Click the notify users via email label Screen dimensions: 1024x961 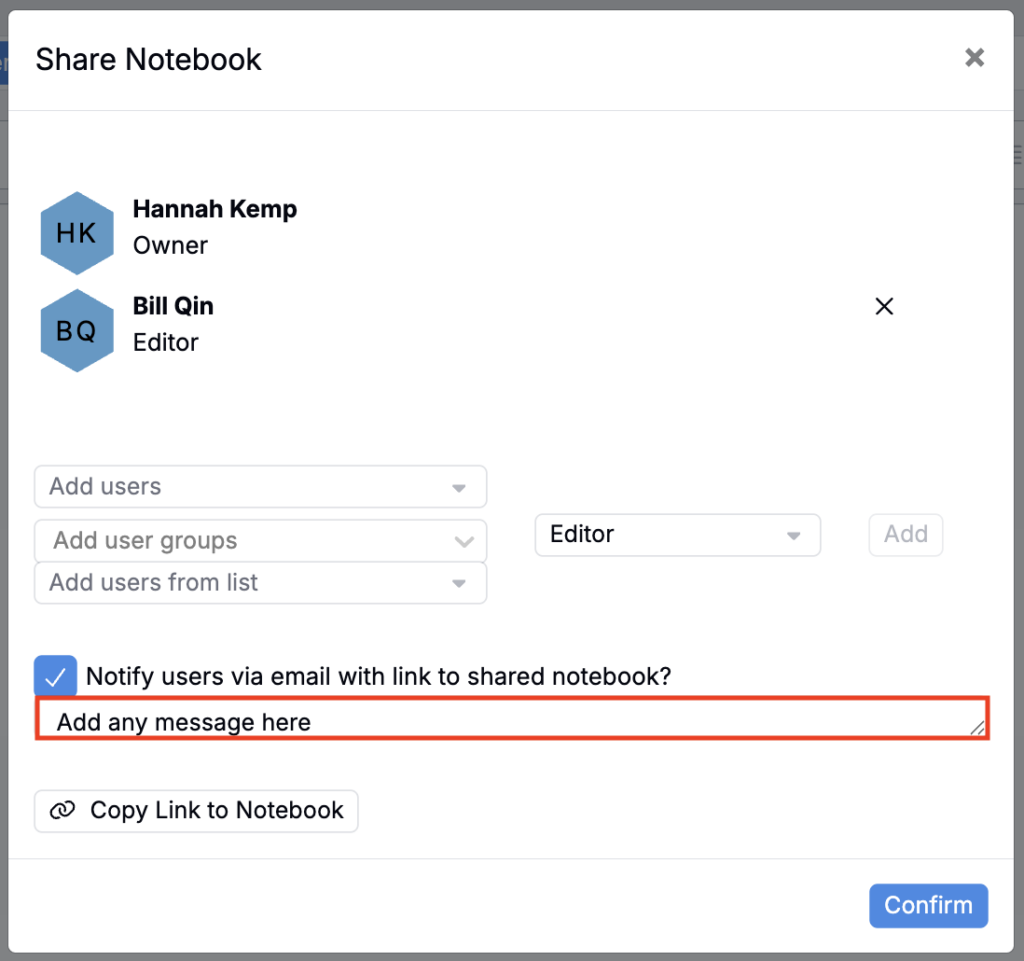tap(378, 677)
